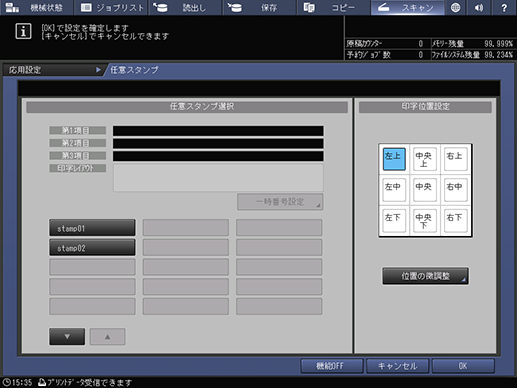Open the 機械状態 machine status tab
Image resolution: width=517 pixels, height=388 pixels.
(37, 7)
